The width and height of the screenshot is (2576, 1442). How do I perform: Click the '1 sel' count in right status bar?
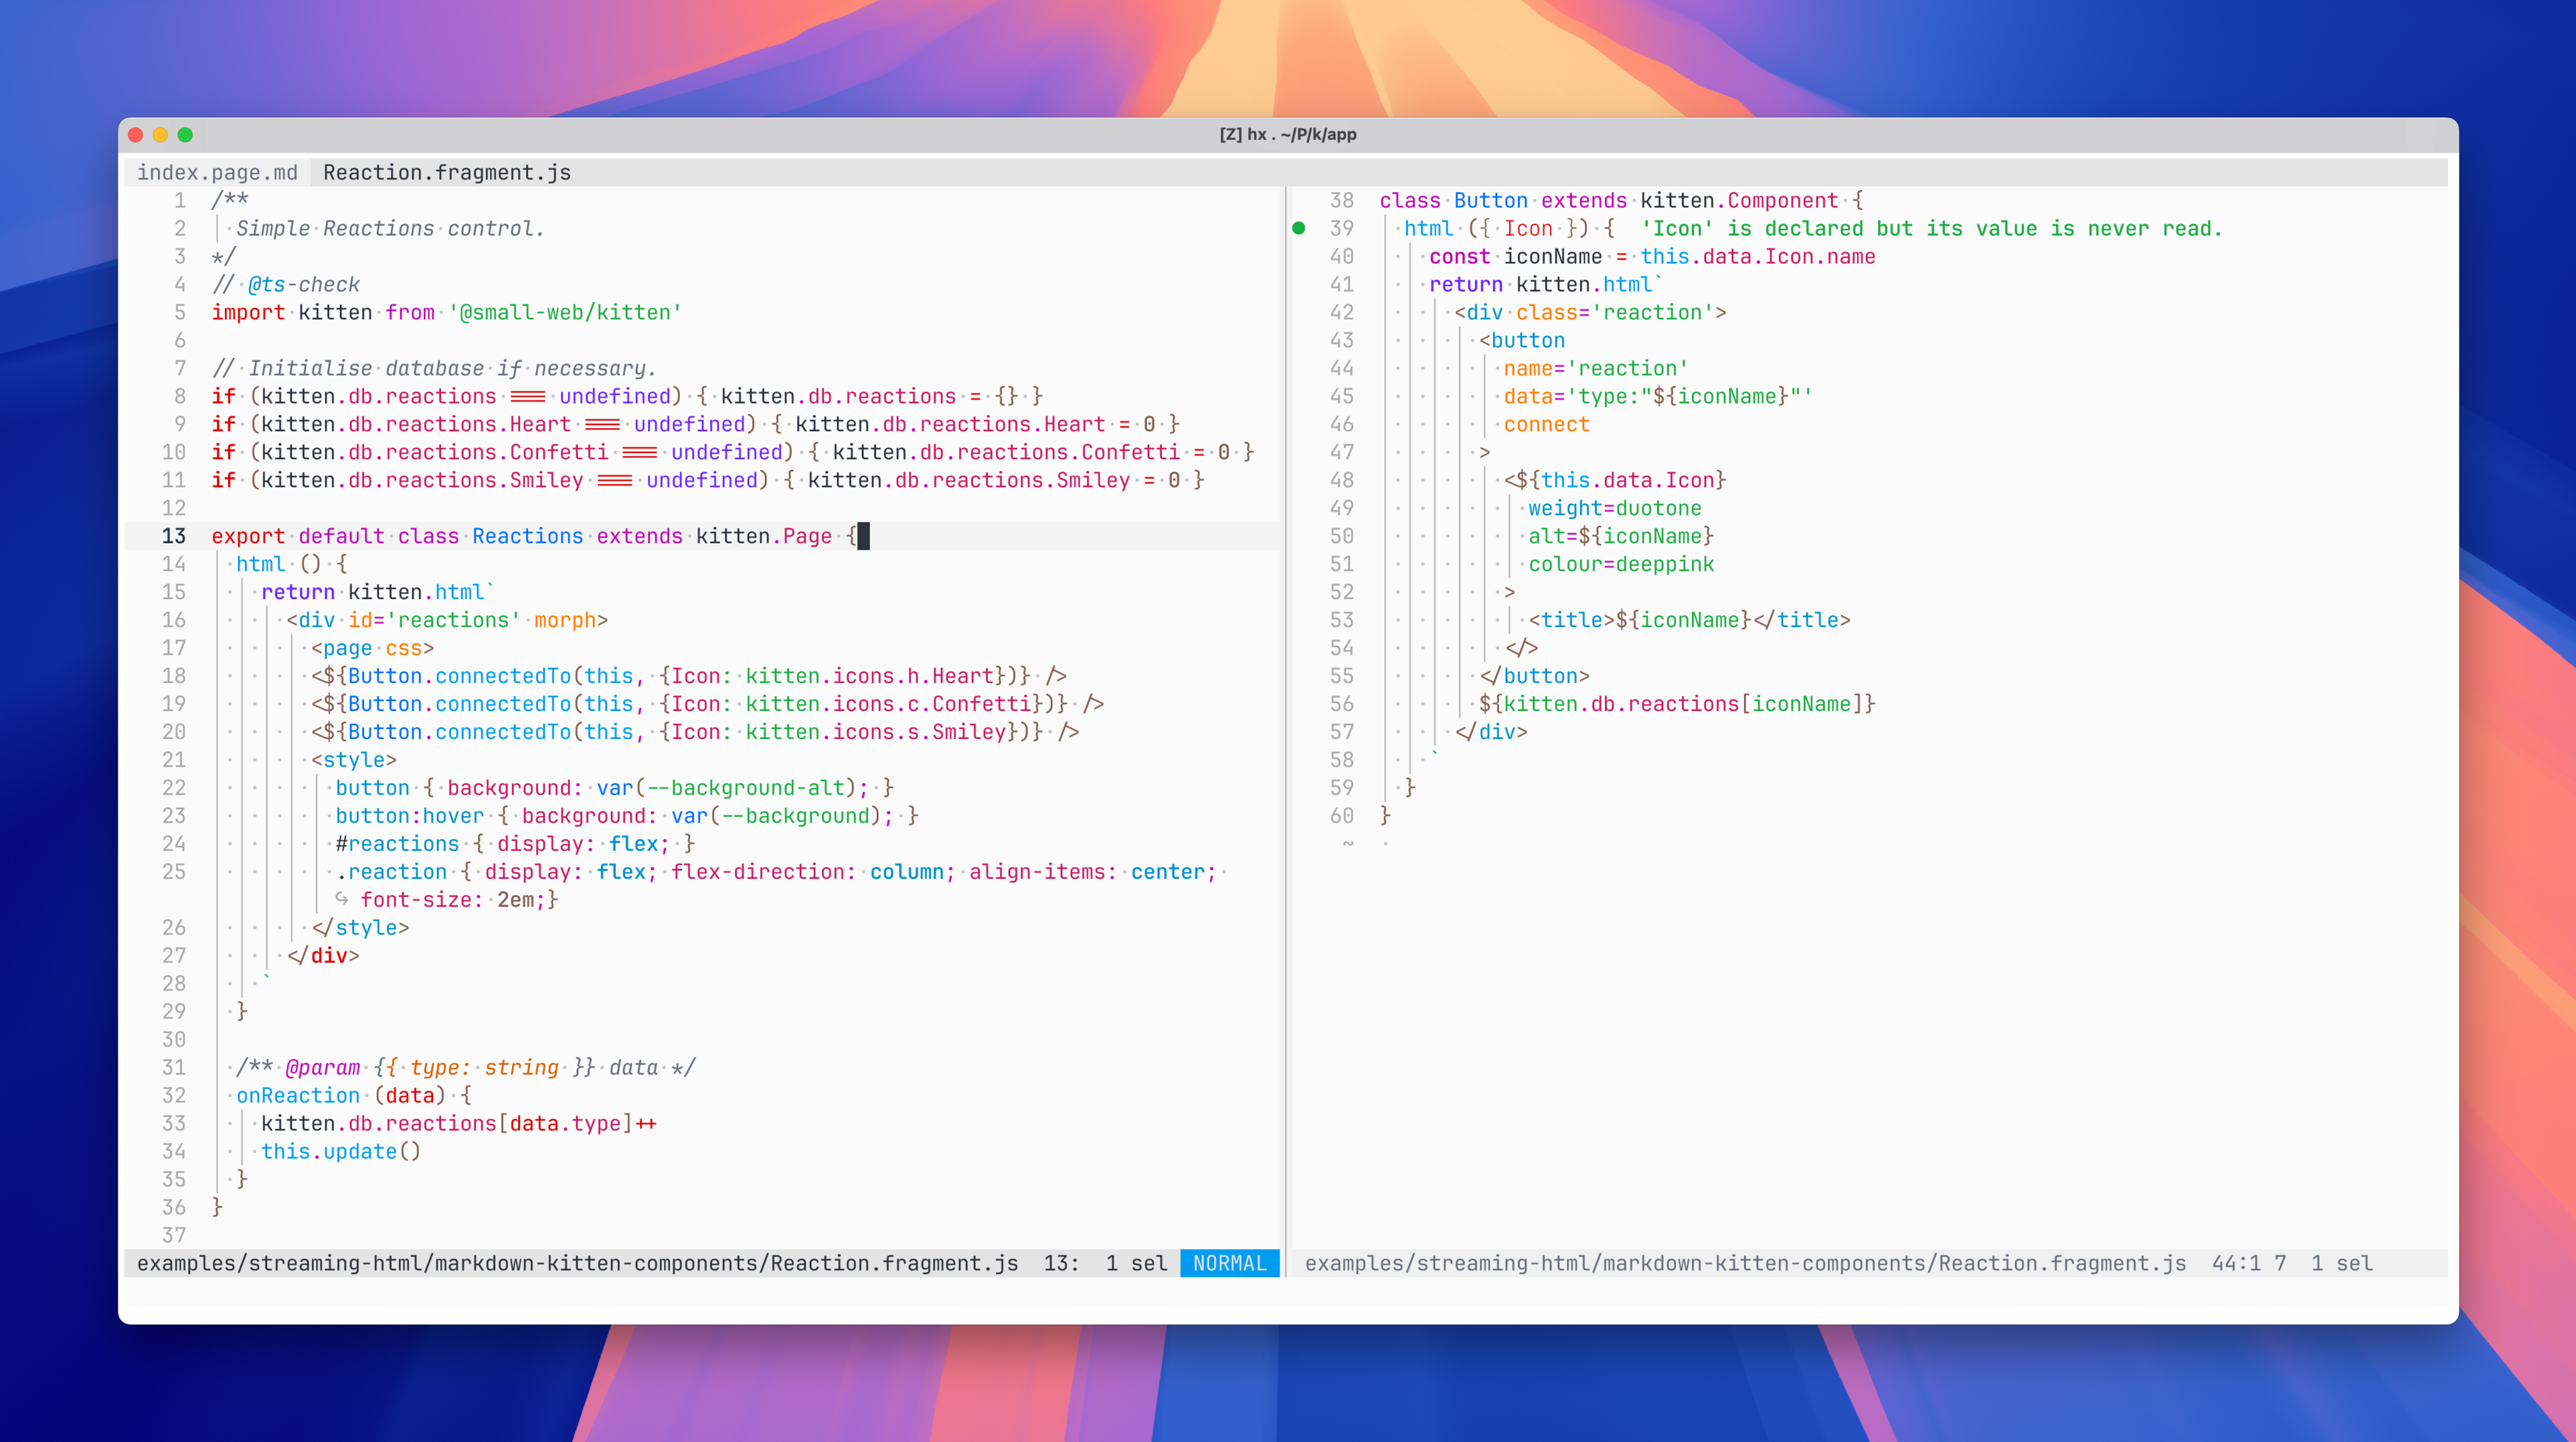[x=2341, y=1263]
